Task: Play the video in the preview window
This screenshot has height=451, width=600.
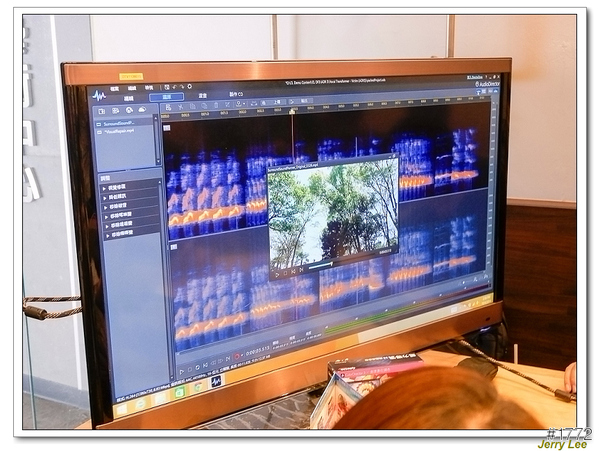Action: point(277,274)
